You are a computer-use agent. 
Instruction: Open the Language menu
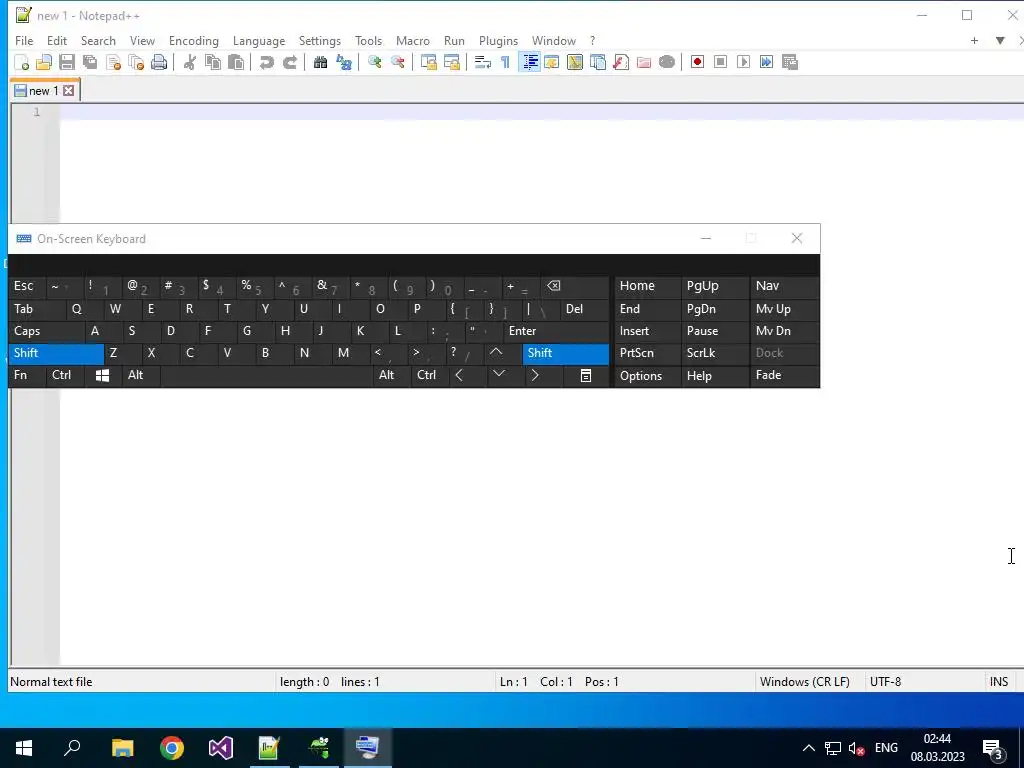coord(259,40)
